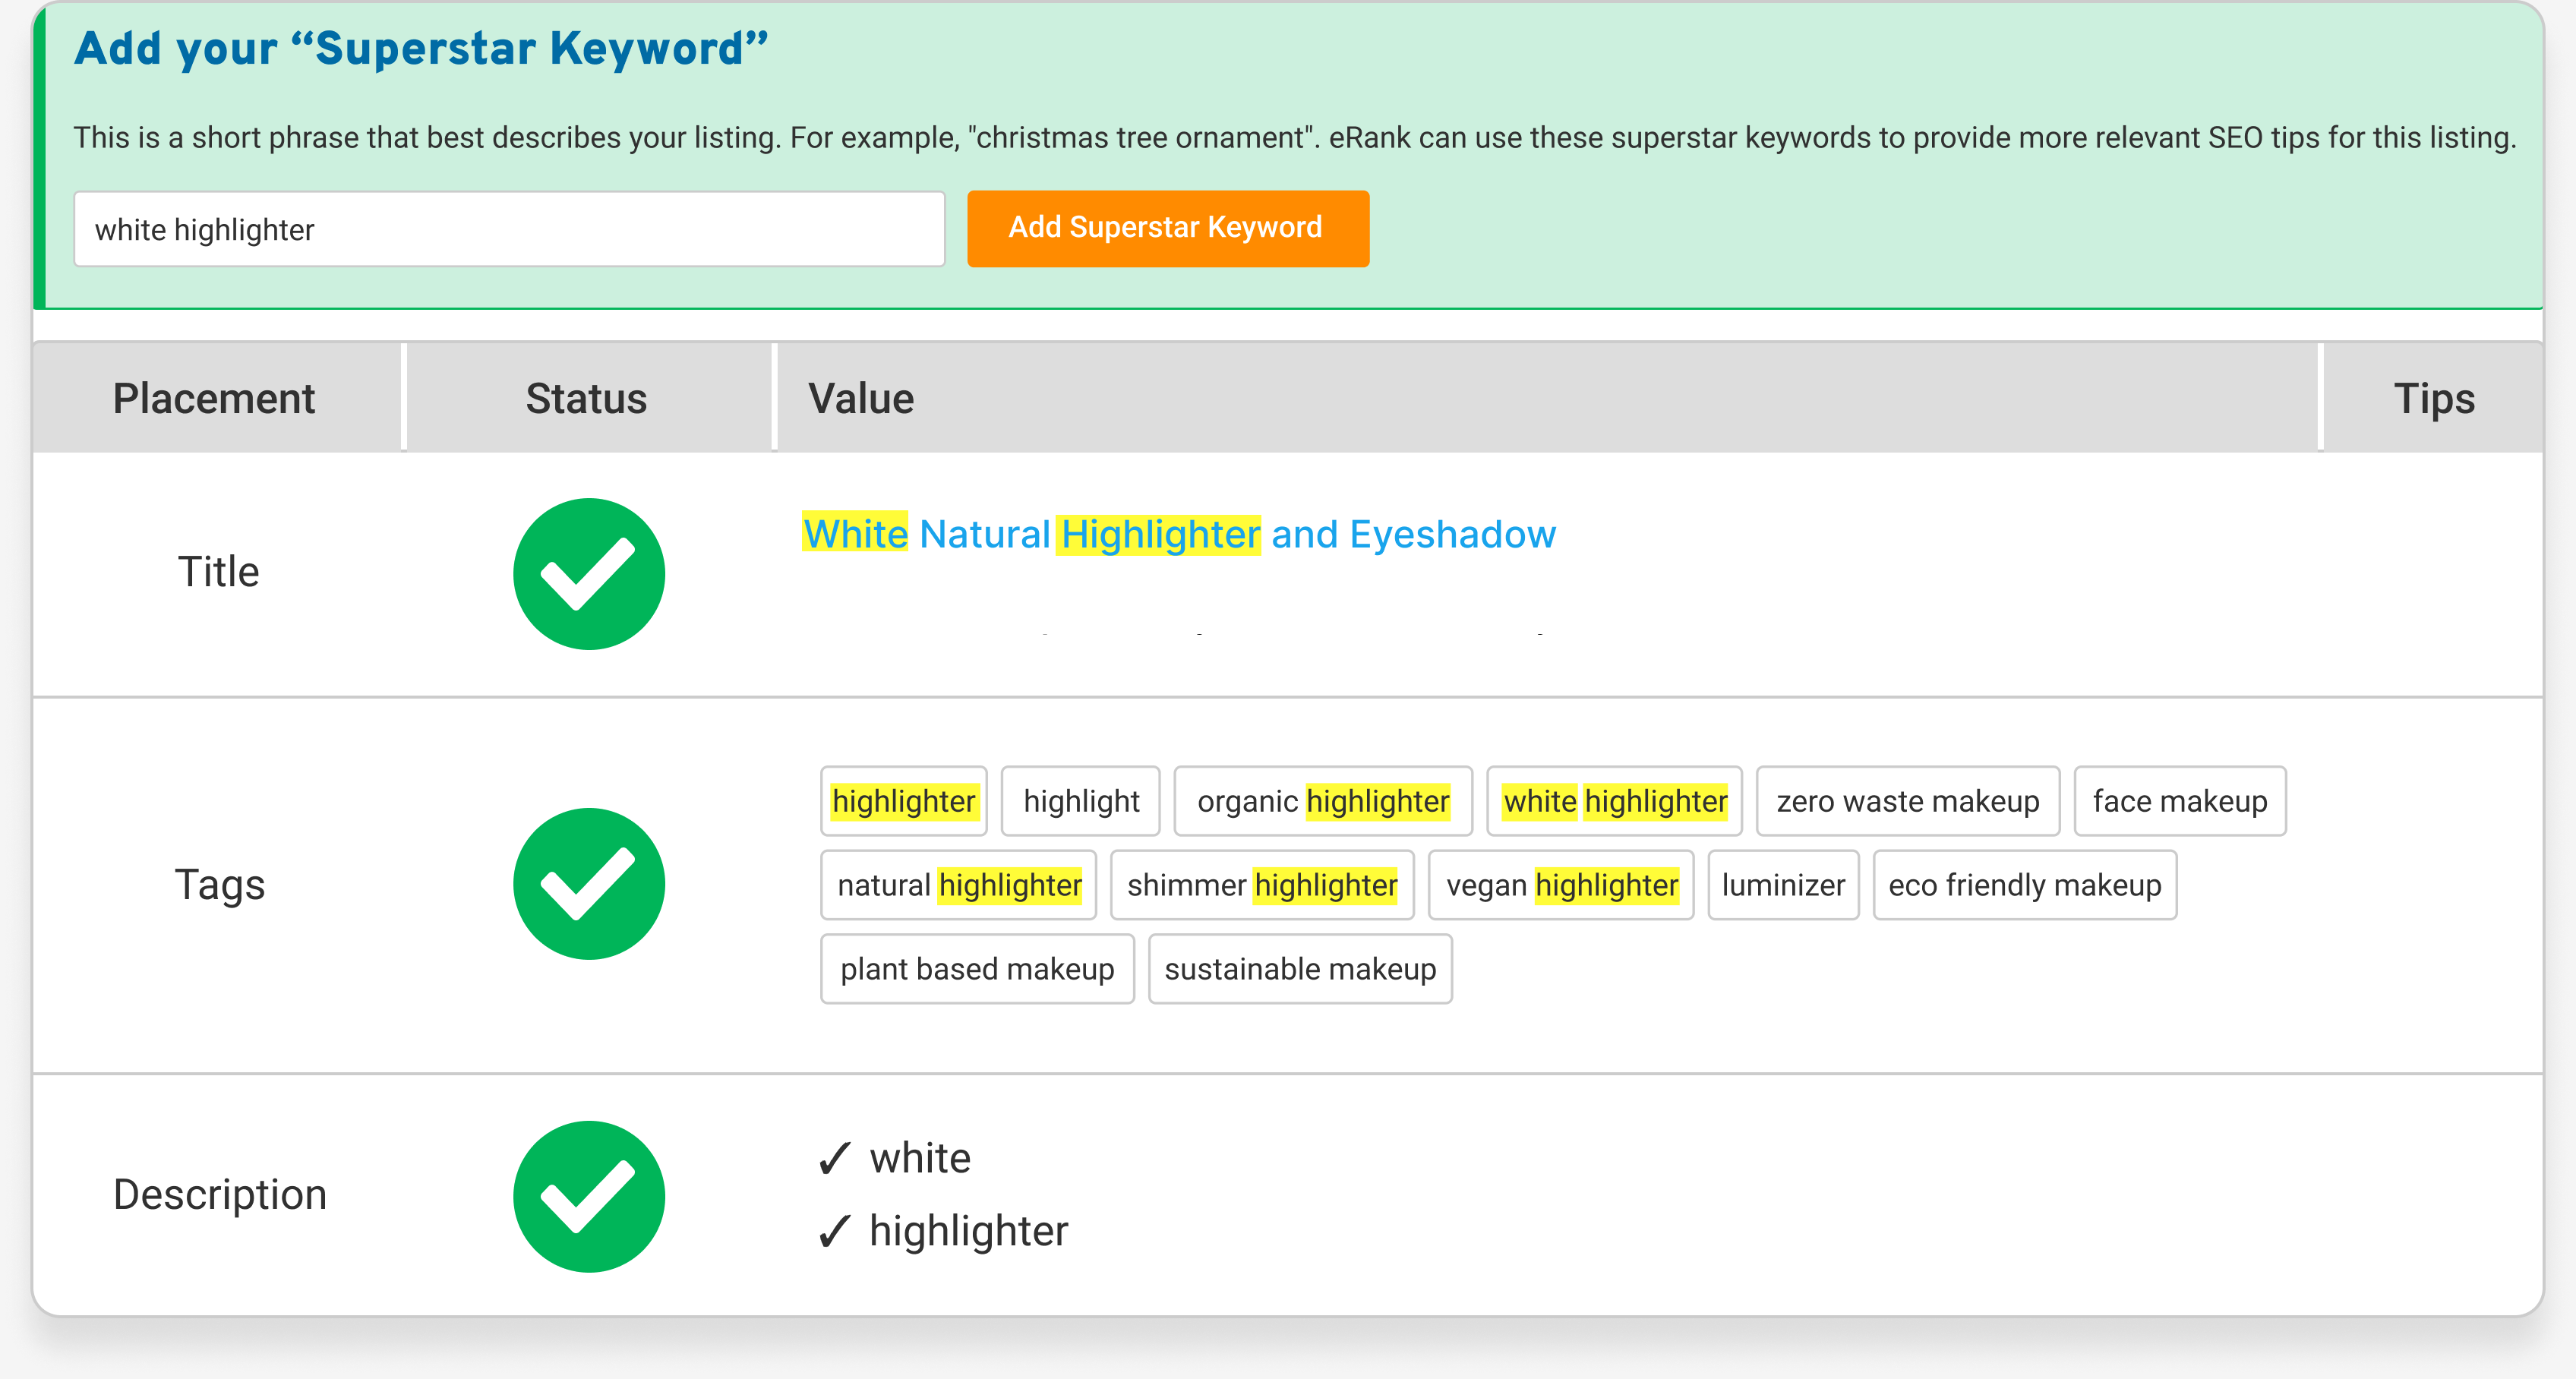The height and width of the screenshot is (1379, 2576).
Task: Select the "zero waste makeup" tag
Action: [1908, 801]
